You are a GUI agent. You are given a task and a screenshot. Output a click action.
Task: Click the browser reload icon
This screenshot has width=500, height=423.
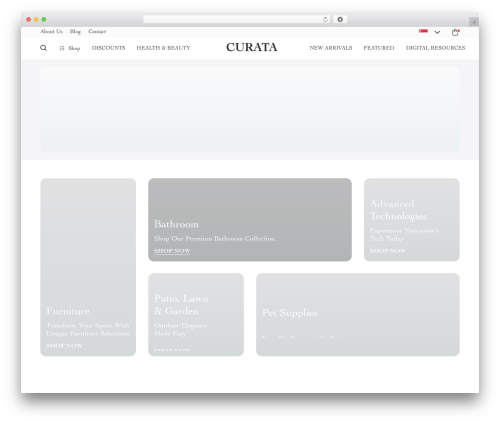(x=325, y=19)
